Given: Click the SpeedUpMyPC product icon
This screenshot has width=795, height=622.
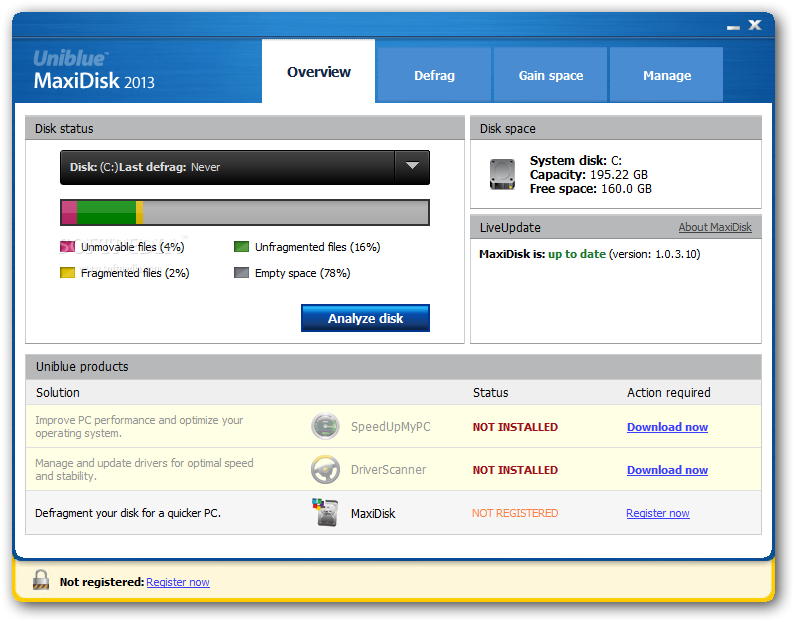Looking at the screenshot, I should (325, 427).
